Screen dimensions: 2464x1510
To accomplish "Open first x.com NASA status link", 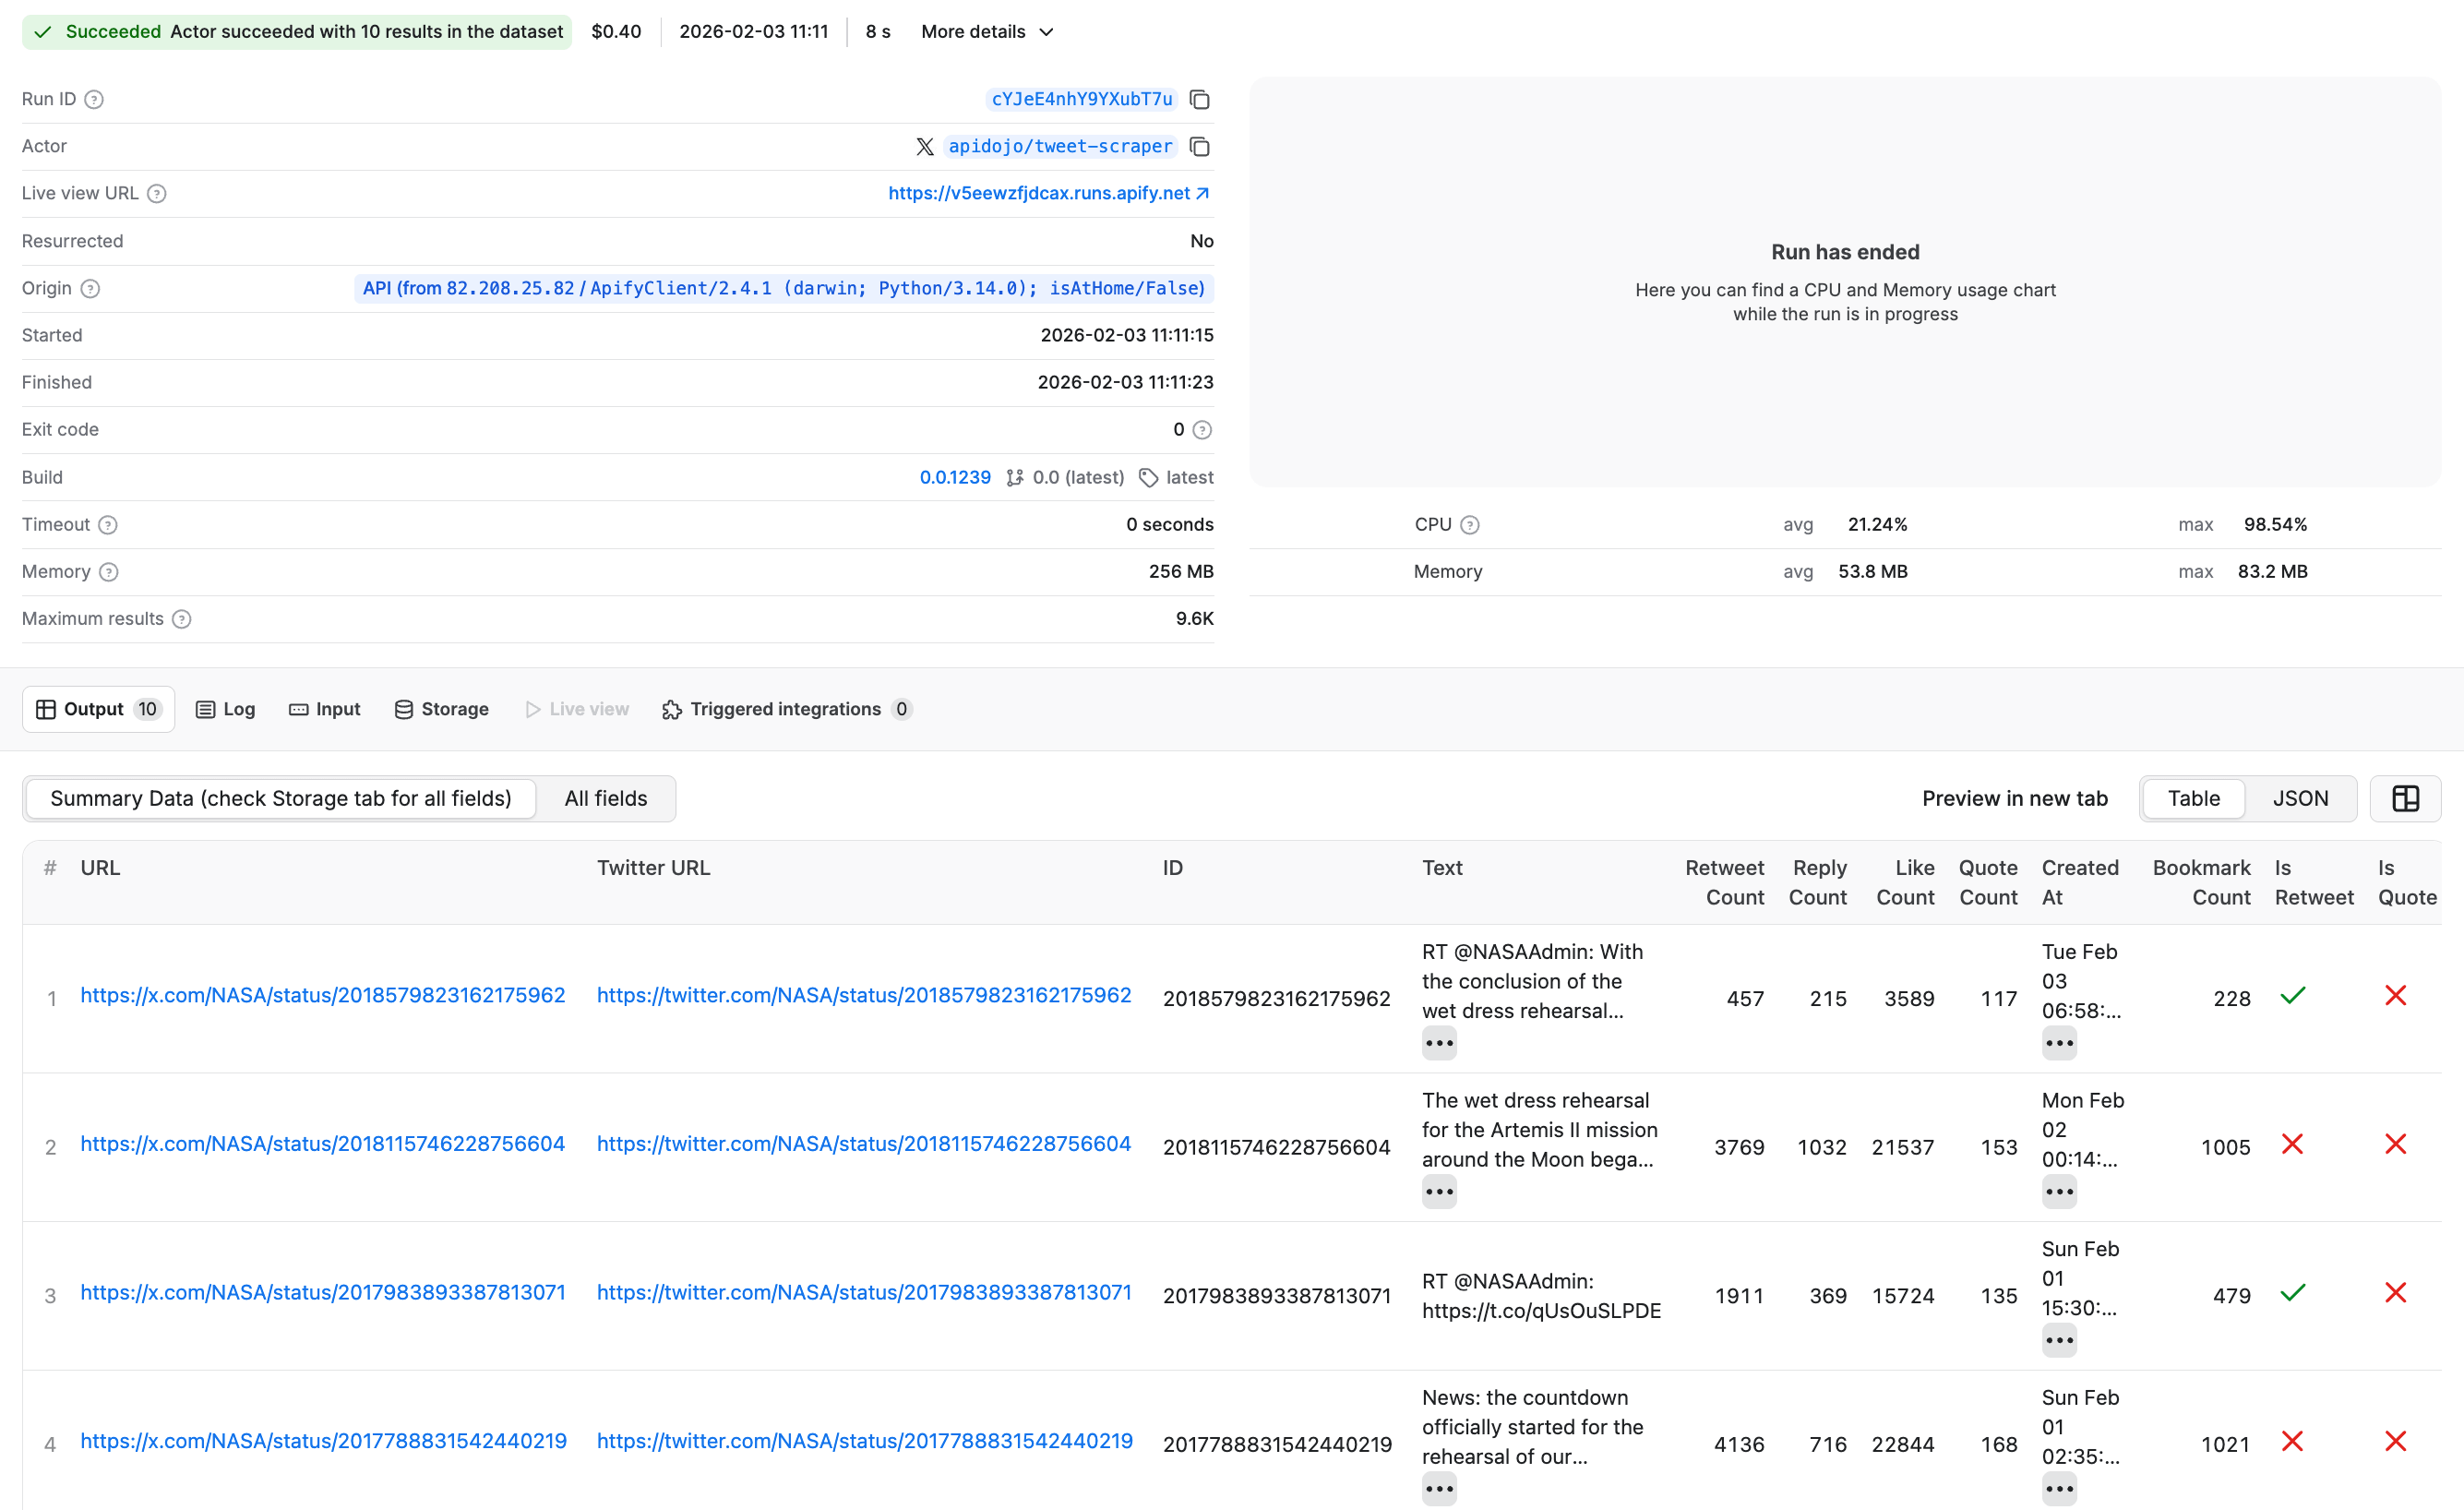I will click(322, 995).
